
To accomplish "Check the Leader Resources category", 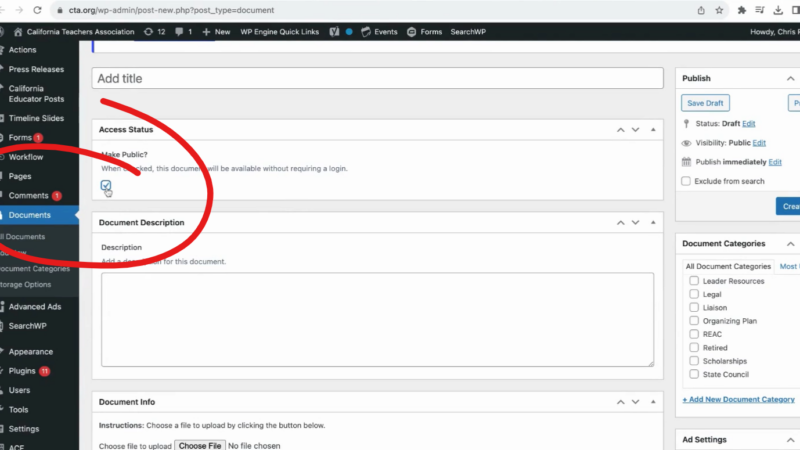I will (x=694, y=281).
